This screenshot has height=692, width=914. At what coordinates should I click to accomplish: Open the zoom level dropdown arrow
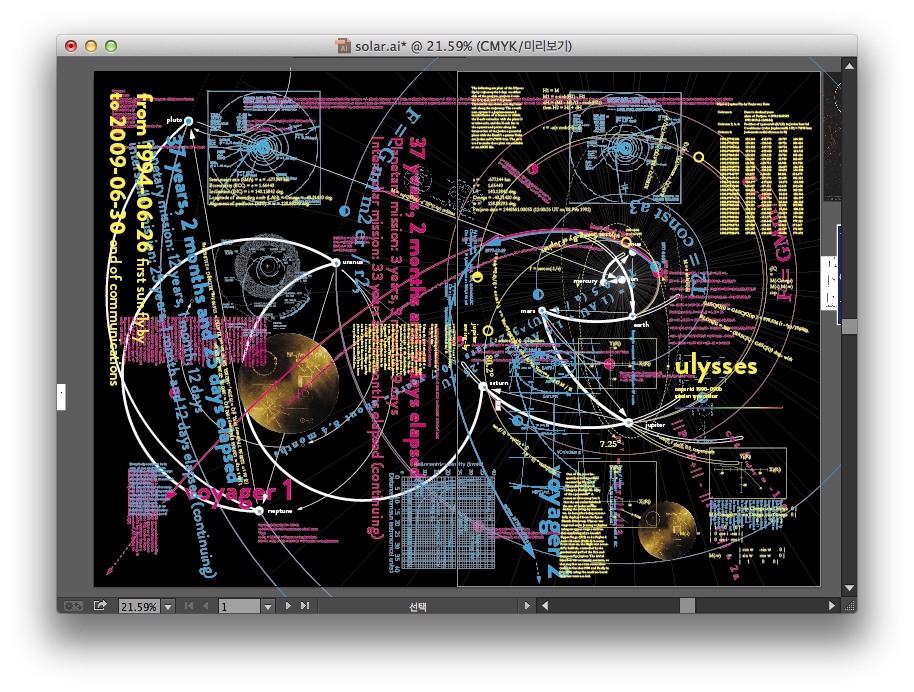[x=168, y=606]
